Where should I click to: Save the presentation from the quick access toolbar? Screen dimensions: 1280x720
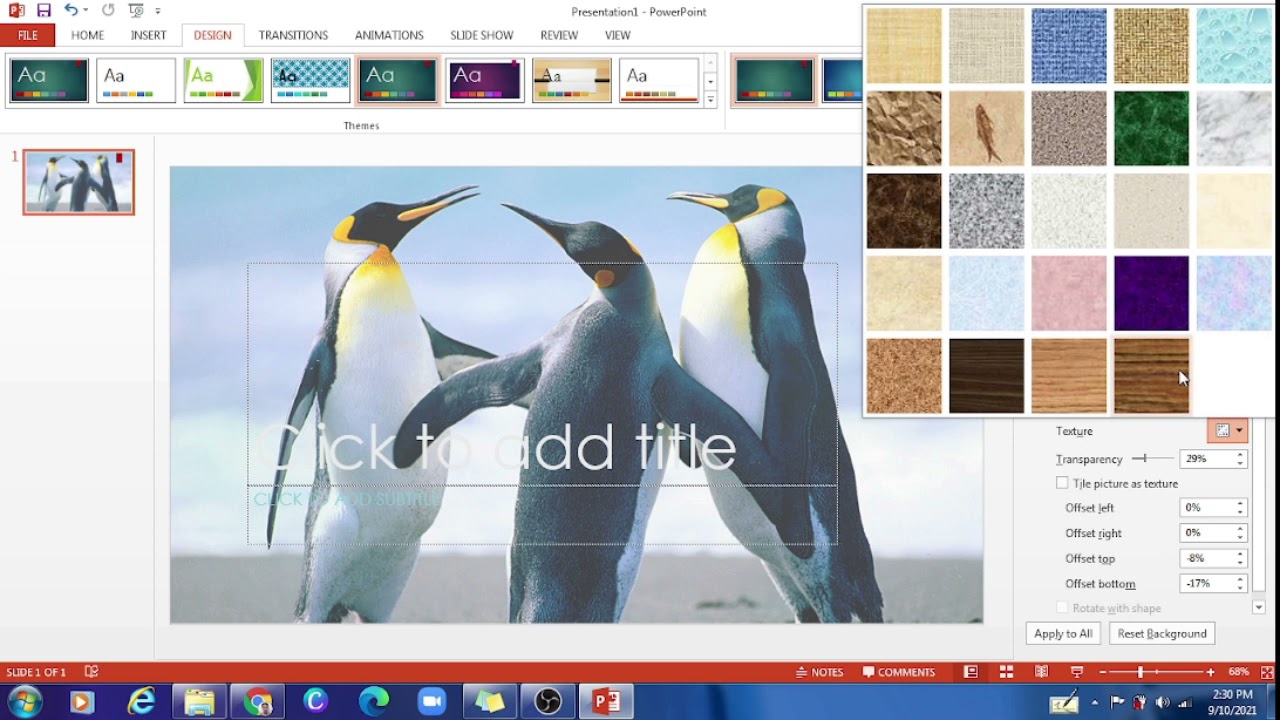coord(43,11)
